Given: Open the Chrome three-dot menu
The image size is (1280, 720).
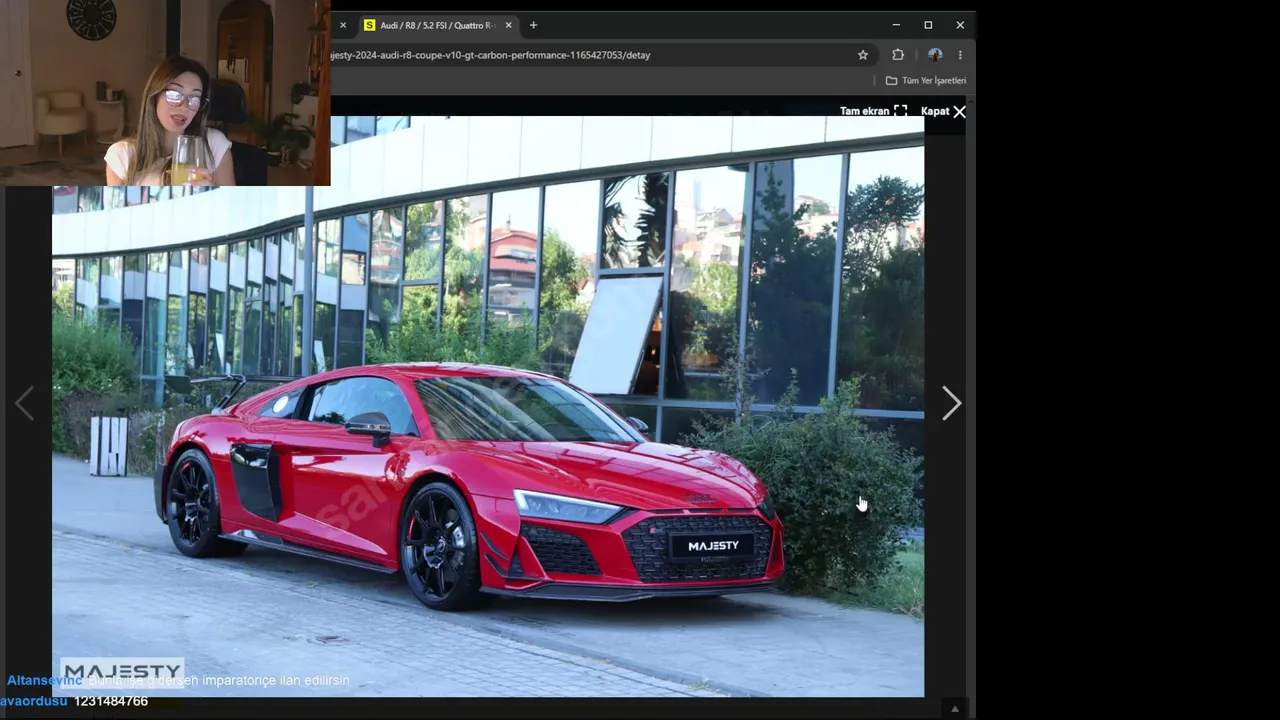Looking at the screenshot, I should pyautogui.click(x=960, y=55).
